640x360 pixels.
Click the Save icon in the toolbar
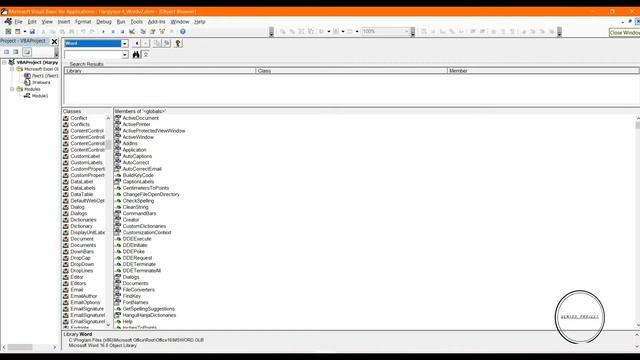point(32,31)
